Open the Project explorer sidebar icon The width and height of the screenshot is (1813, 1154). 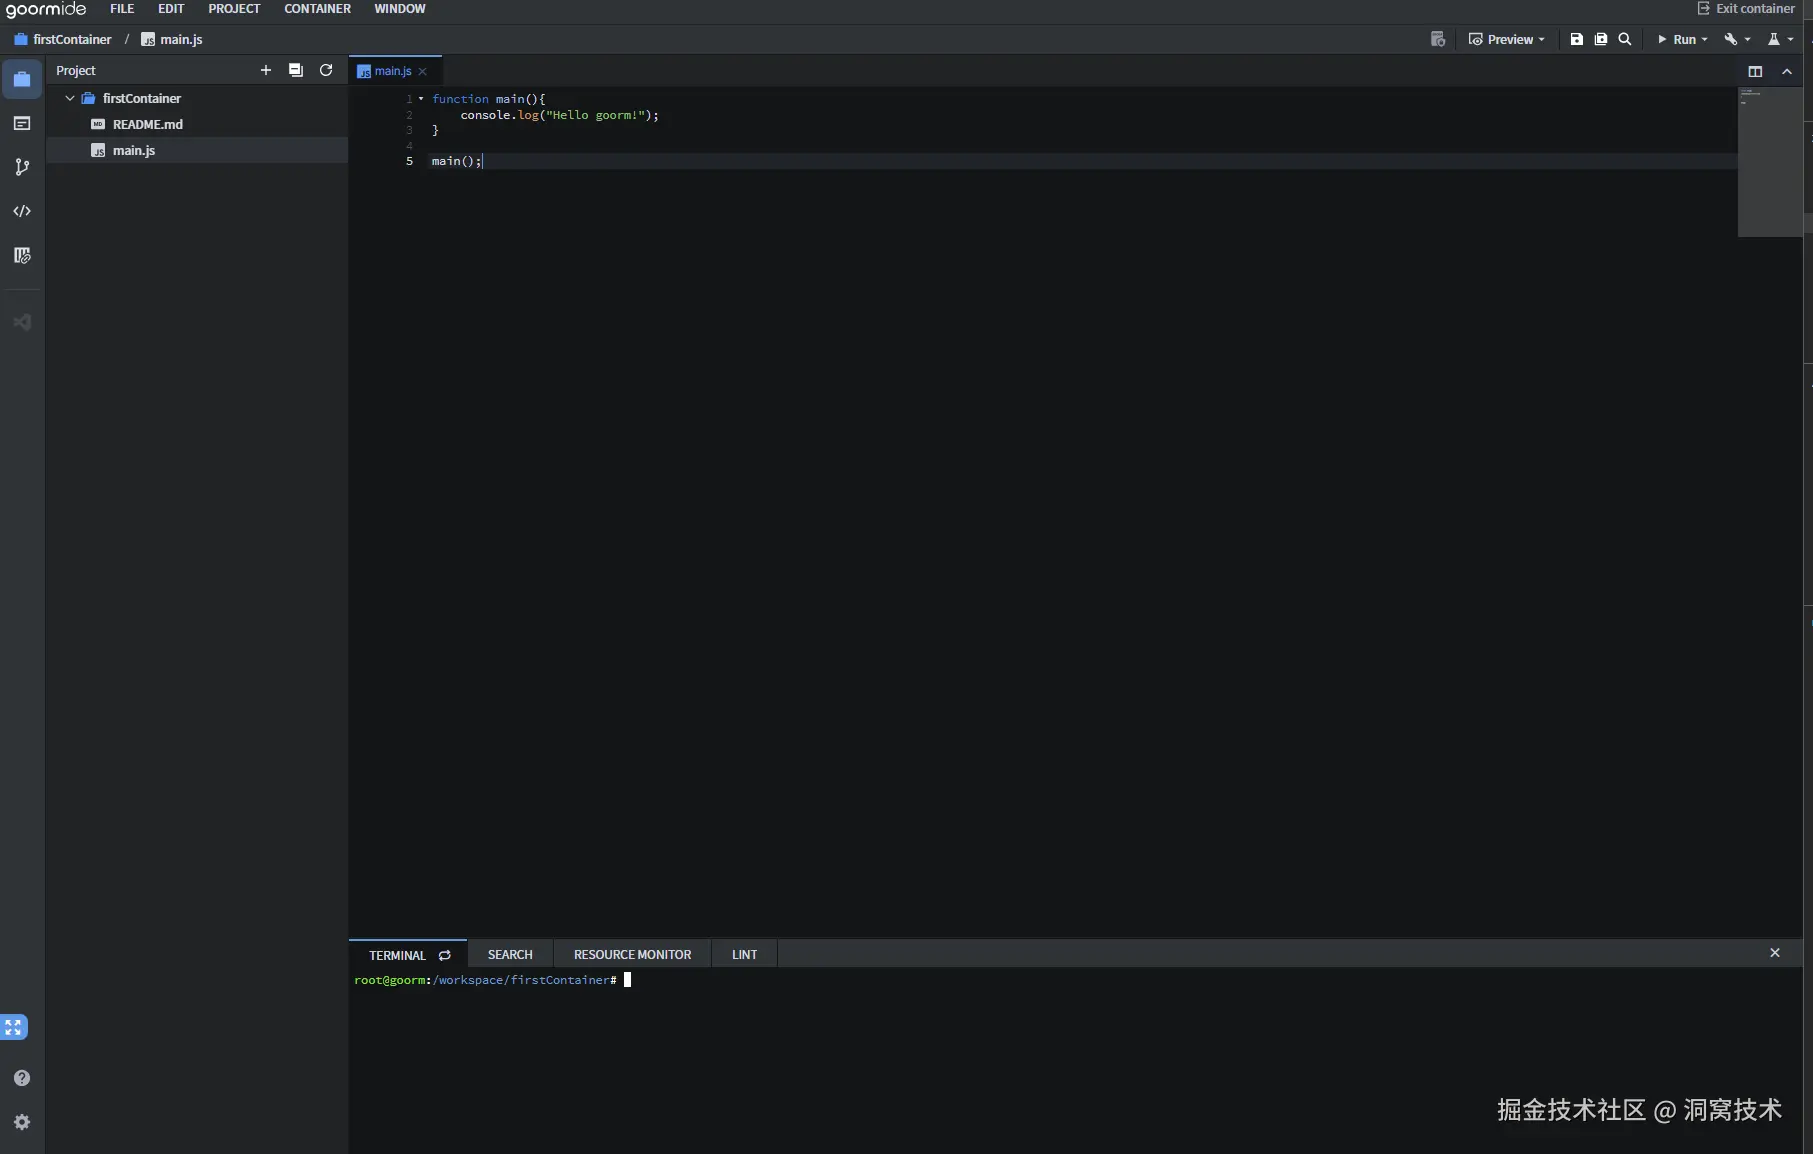[22, 79]
